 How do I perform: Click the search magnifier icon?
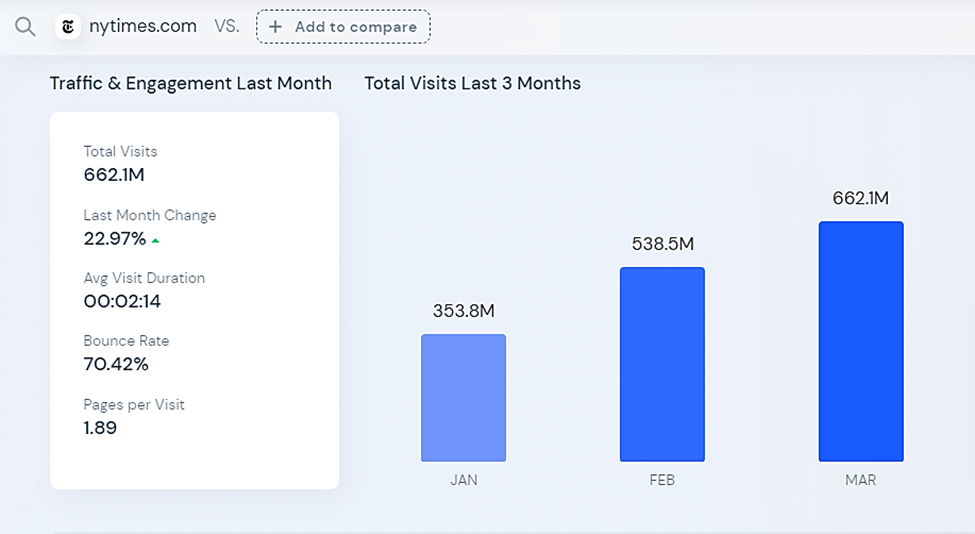pyautogui.click(x=25, y=27)
